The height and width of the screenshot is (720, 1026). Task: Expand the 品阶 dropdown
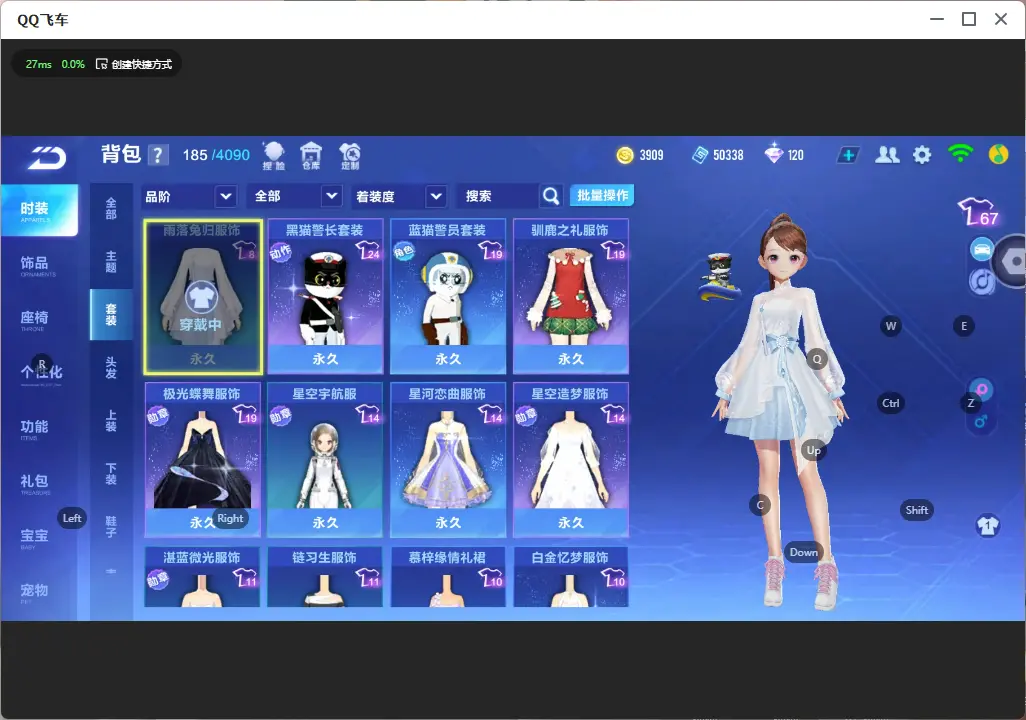pos(189,196)
